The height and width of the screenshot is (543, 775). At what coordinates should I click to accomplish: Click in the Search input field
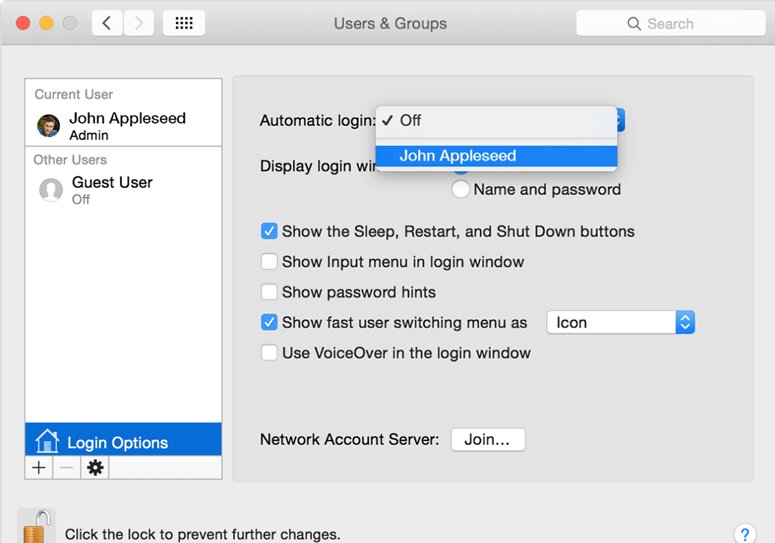pos(671,23)
